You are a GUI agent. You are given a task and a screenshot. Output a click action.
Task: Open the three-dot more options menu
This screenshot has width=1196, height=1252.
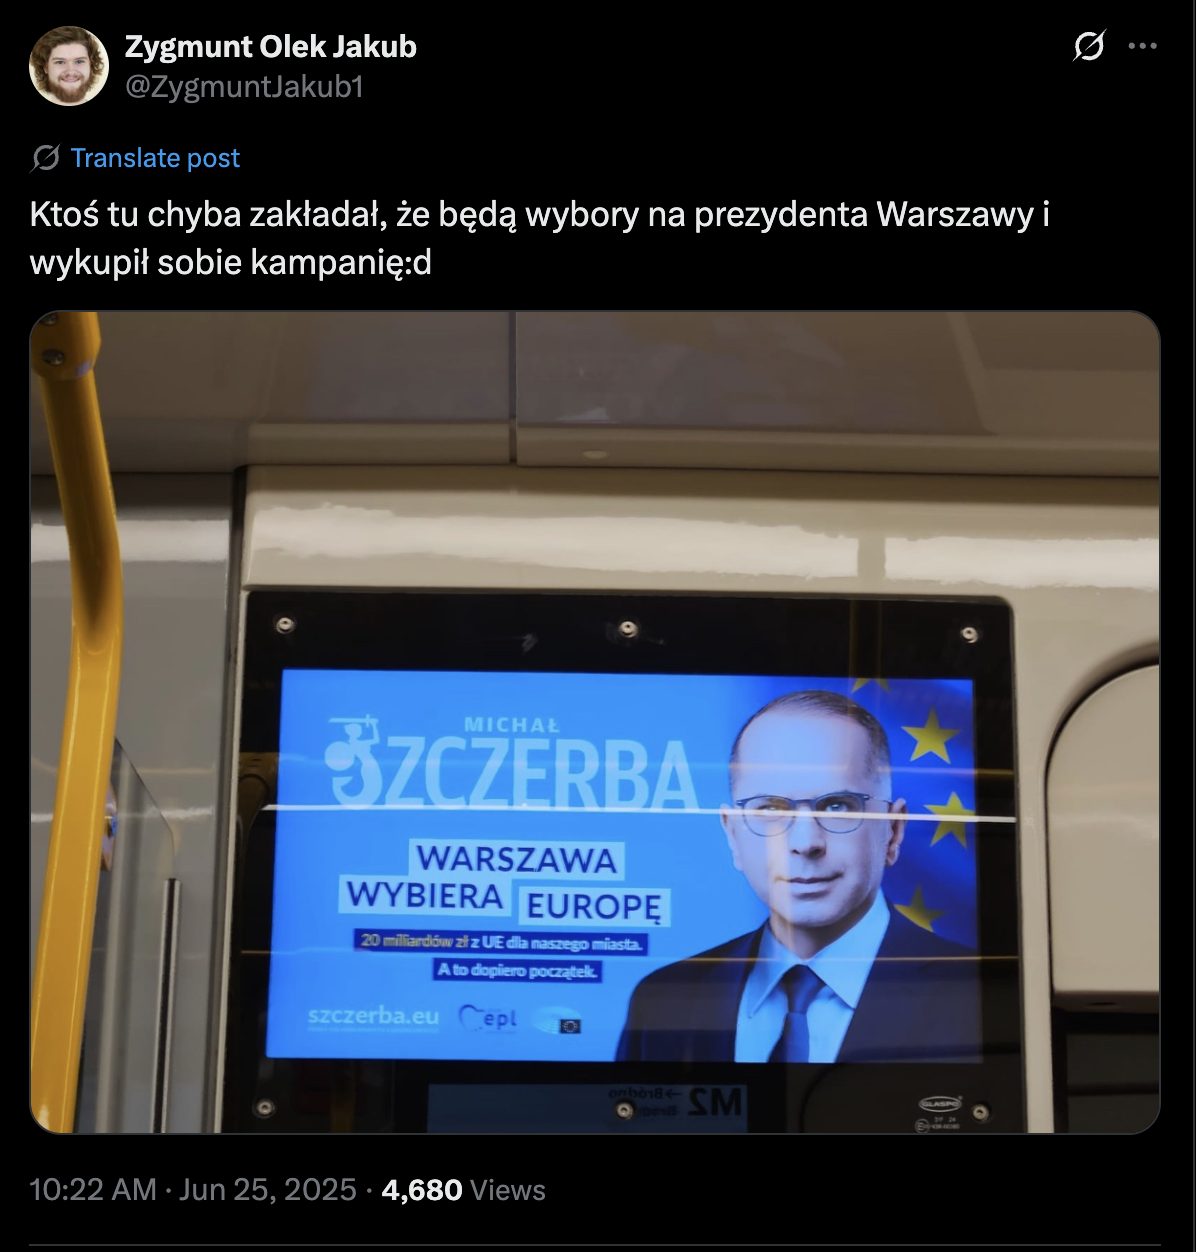(1142, 46)
